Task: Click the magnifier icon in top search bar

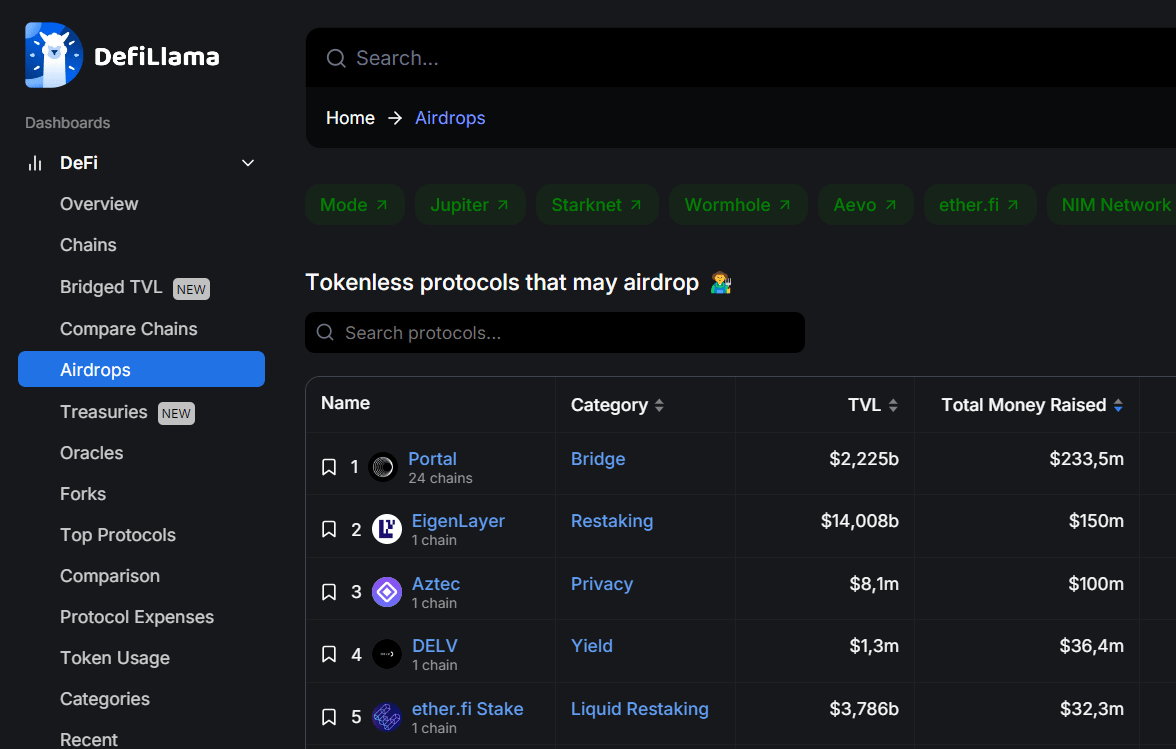Action: [336, 58]
